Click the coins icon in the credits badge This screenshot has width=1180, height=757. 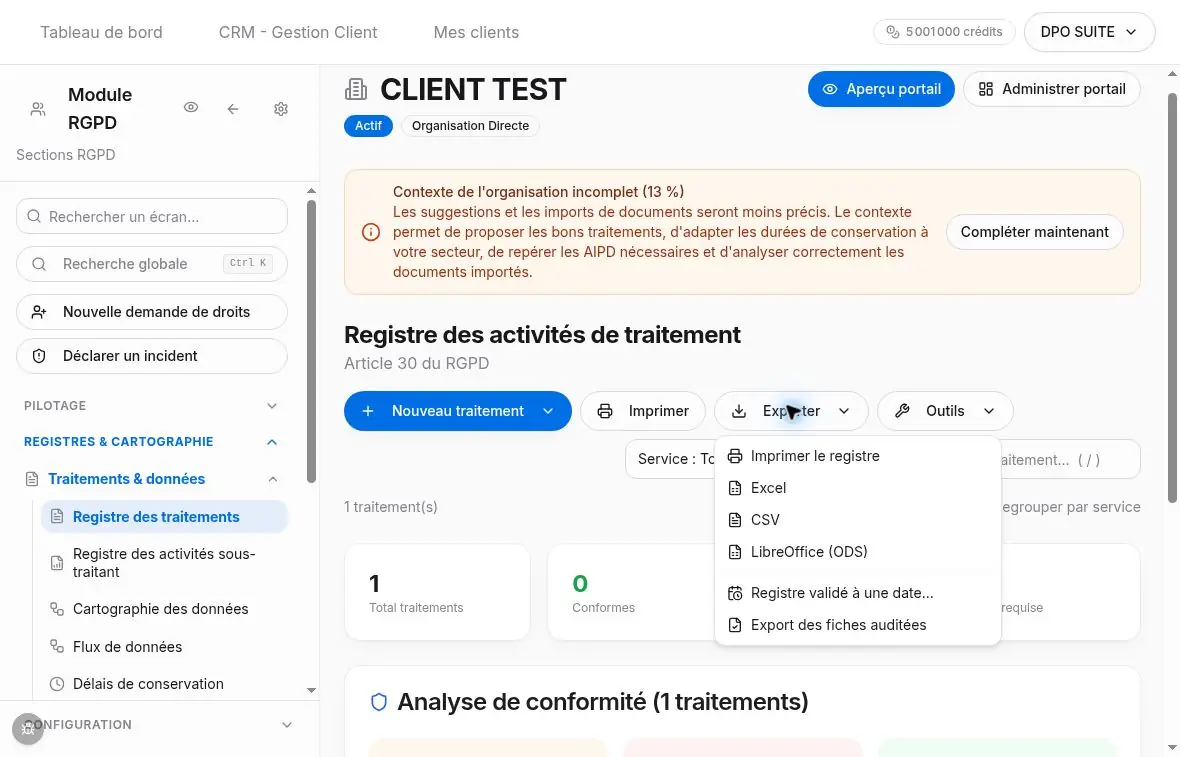point(893,32)
